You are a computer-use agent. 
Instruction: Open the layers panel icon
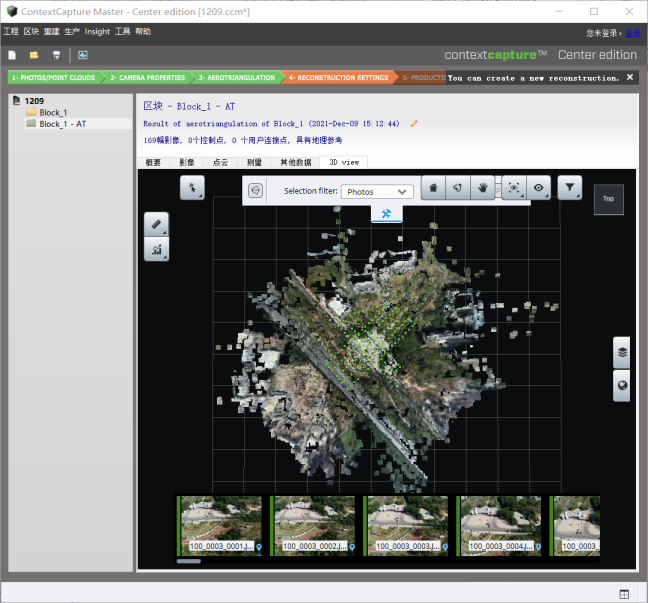click(621, 352)
